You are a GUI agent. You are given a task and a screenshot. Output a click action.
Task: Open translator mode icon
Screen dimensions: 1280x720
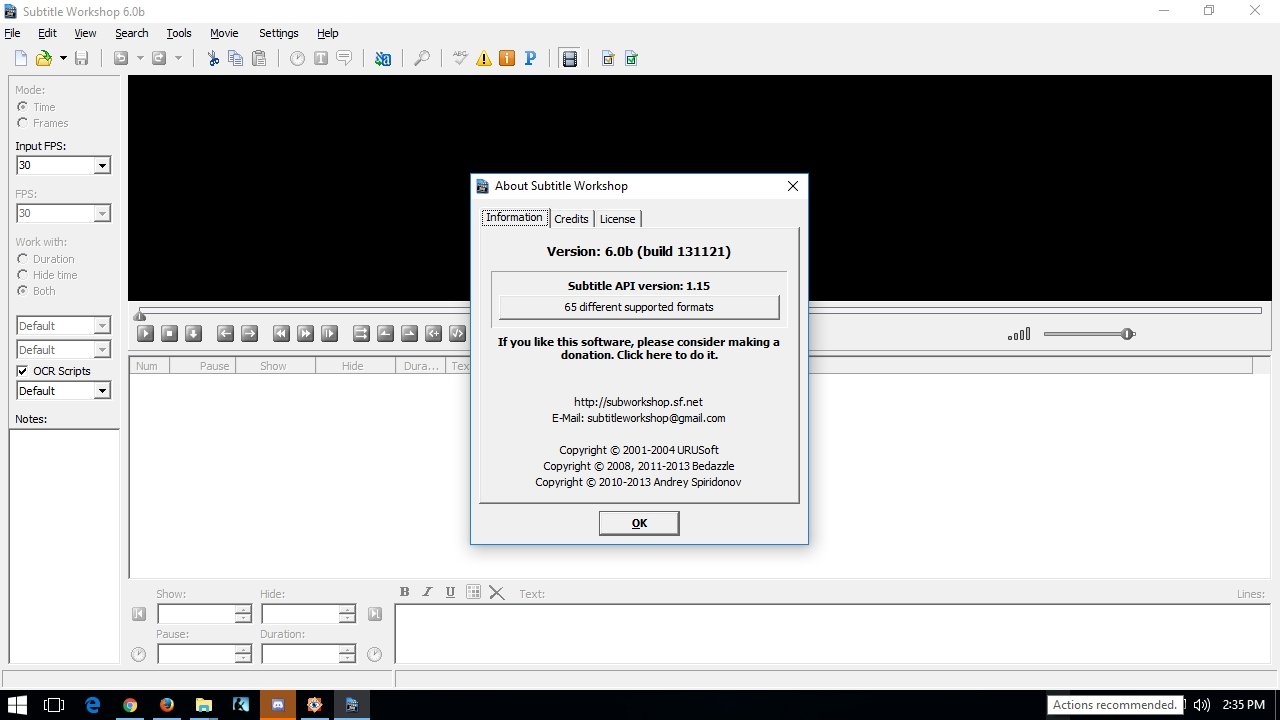pyautogui.click(x=382, y=58)
